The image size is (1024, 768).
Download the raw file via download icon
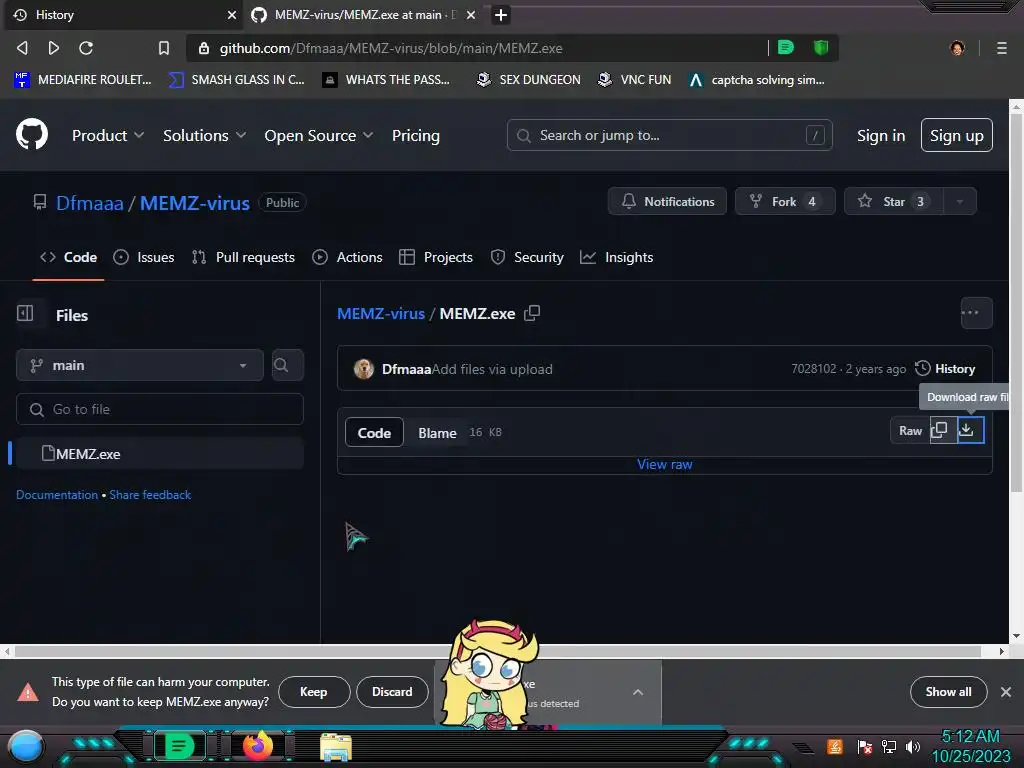click(970, 430)
